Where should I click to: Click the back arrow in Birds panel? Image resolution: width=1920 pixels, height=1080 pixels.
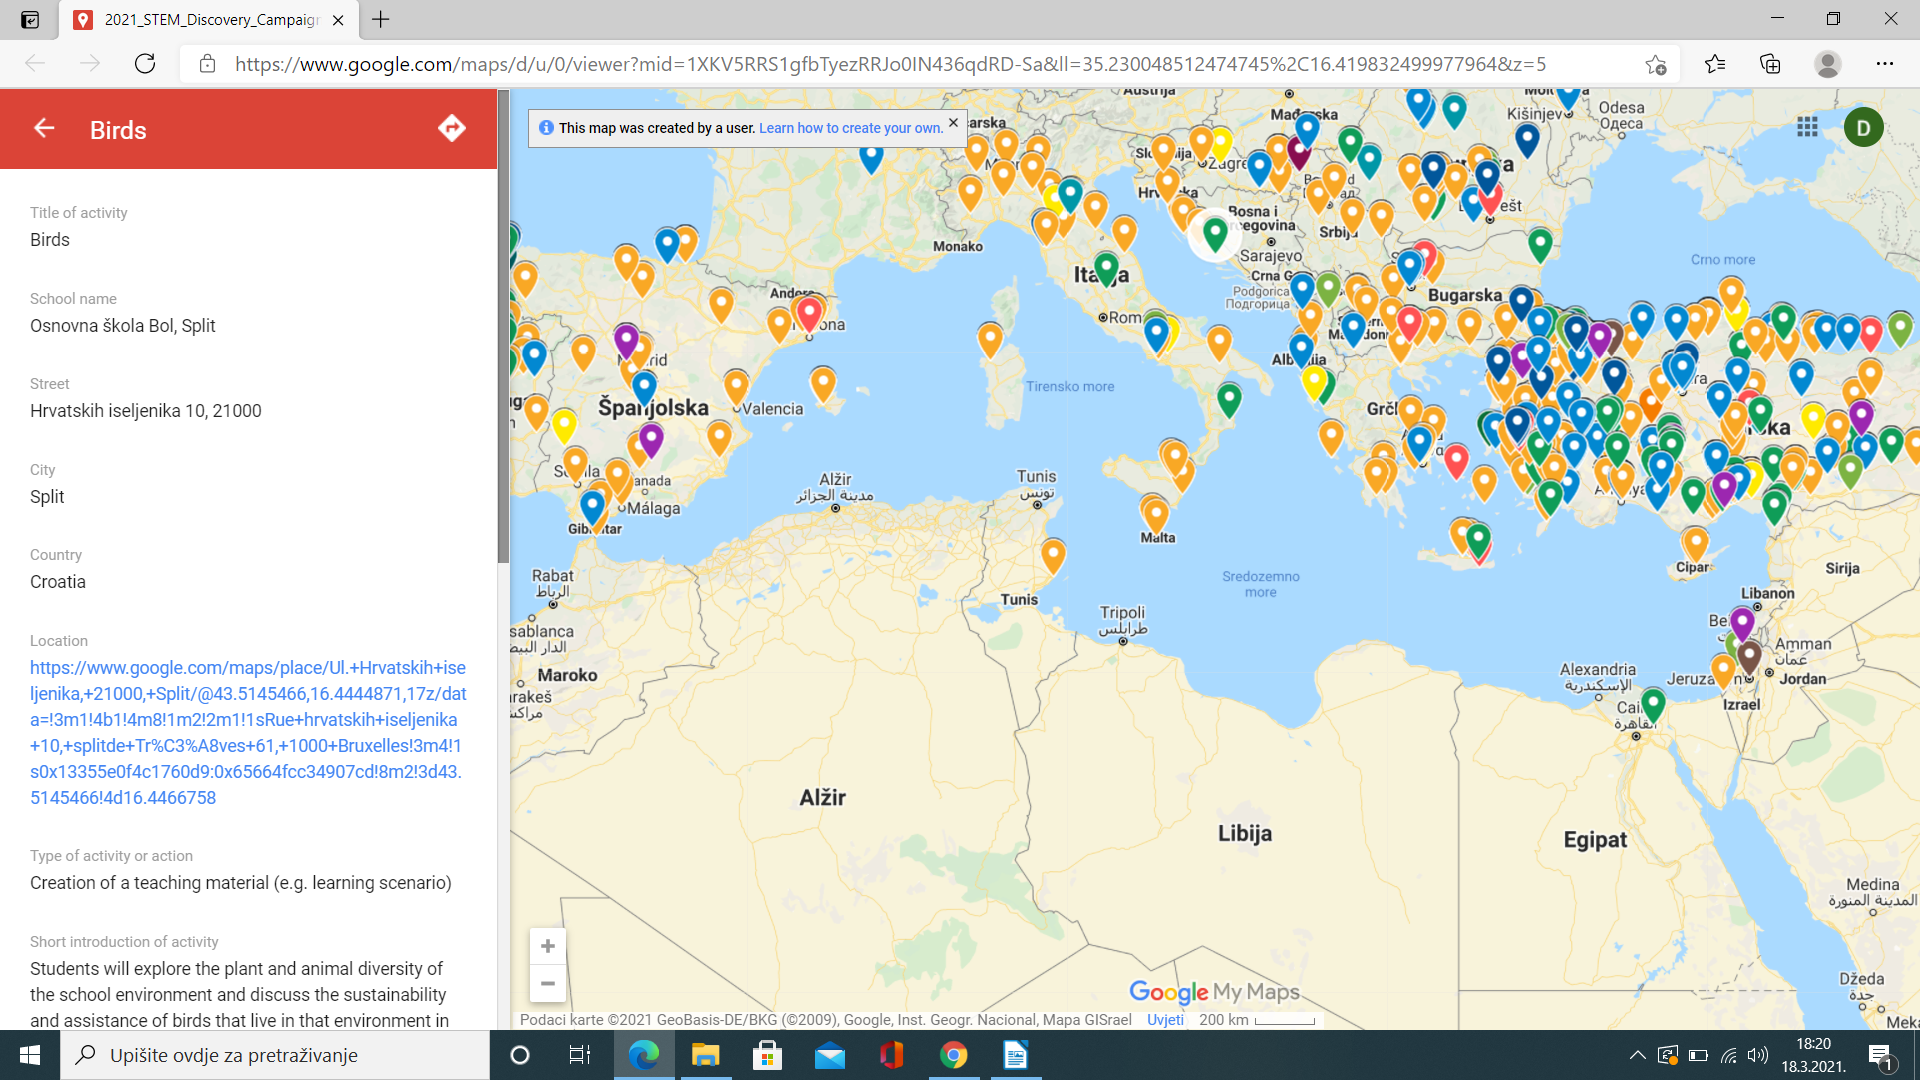click(44, 128)
